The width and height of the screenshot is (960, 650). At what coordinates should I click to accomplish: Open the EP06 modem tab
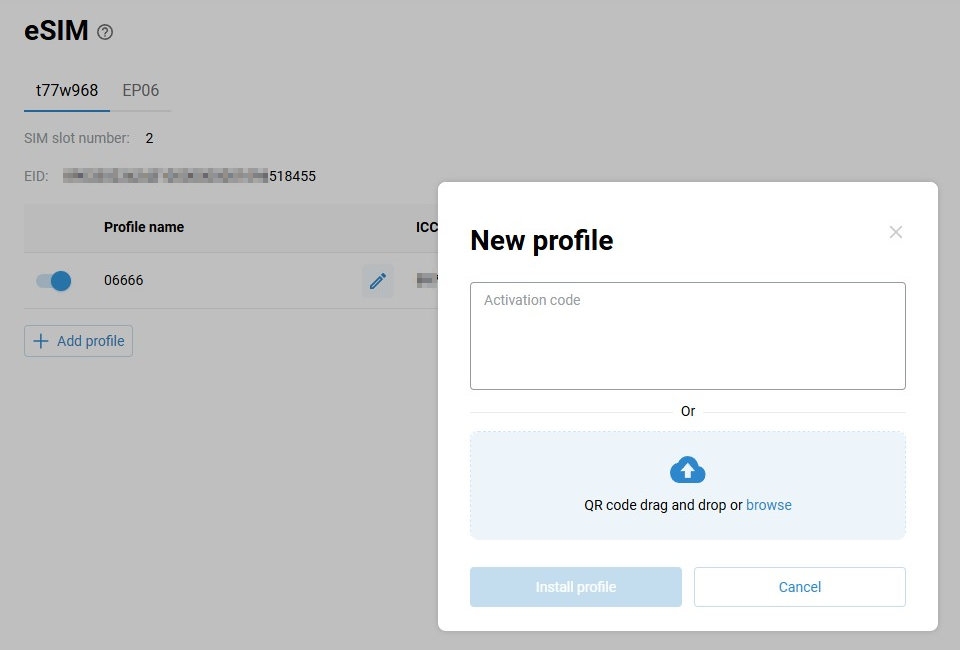point(141,90)
